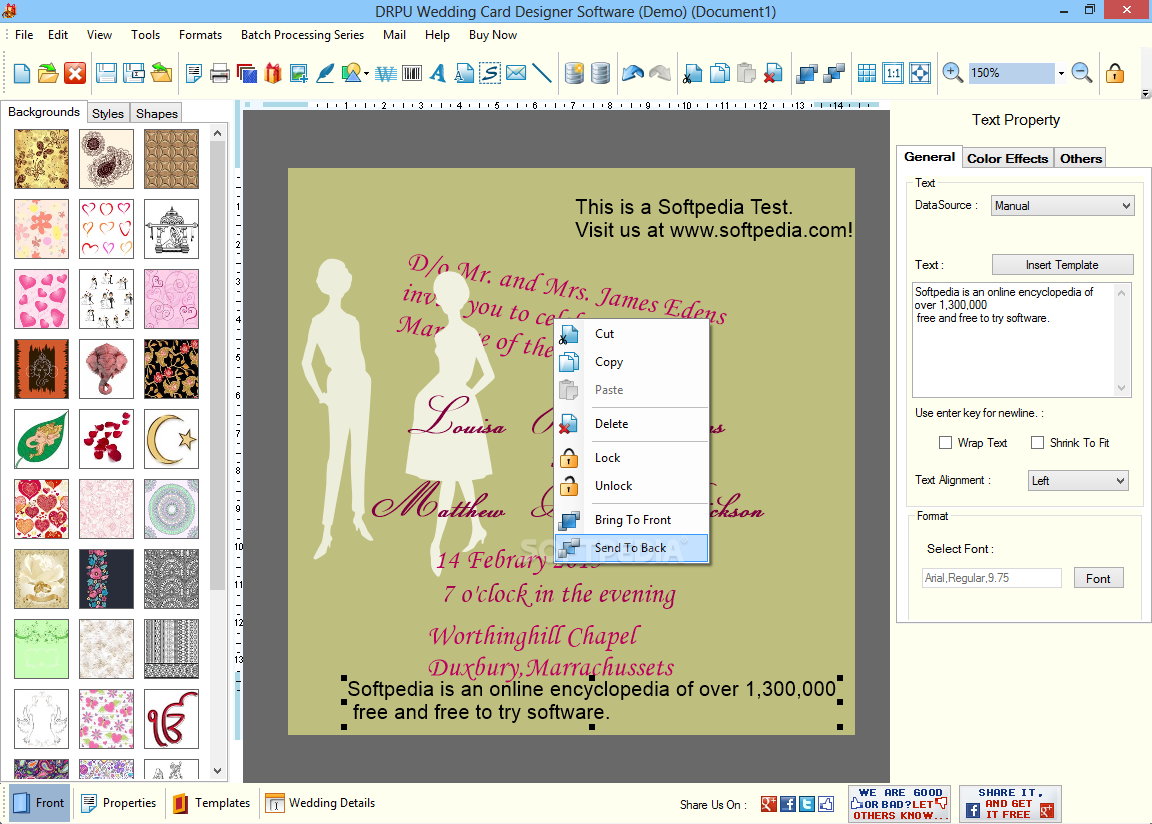Click the envelope mail toolbar icon
1152x824 pixels.
[516, 73]
